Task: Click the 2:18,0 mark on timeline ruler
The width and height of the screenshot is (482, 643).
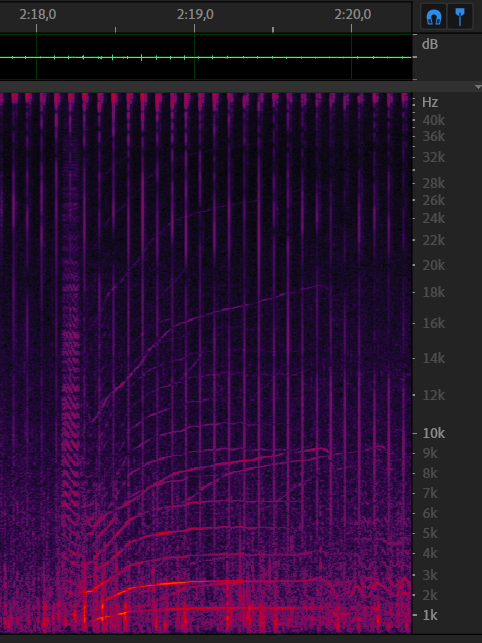Action: (38, 15)
